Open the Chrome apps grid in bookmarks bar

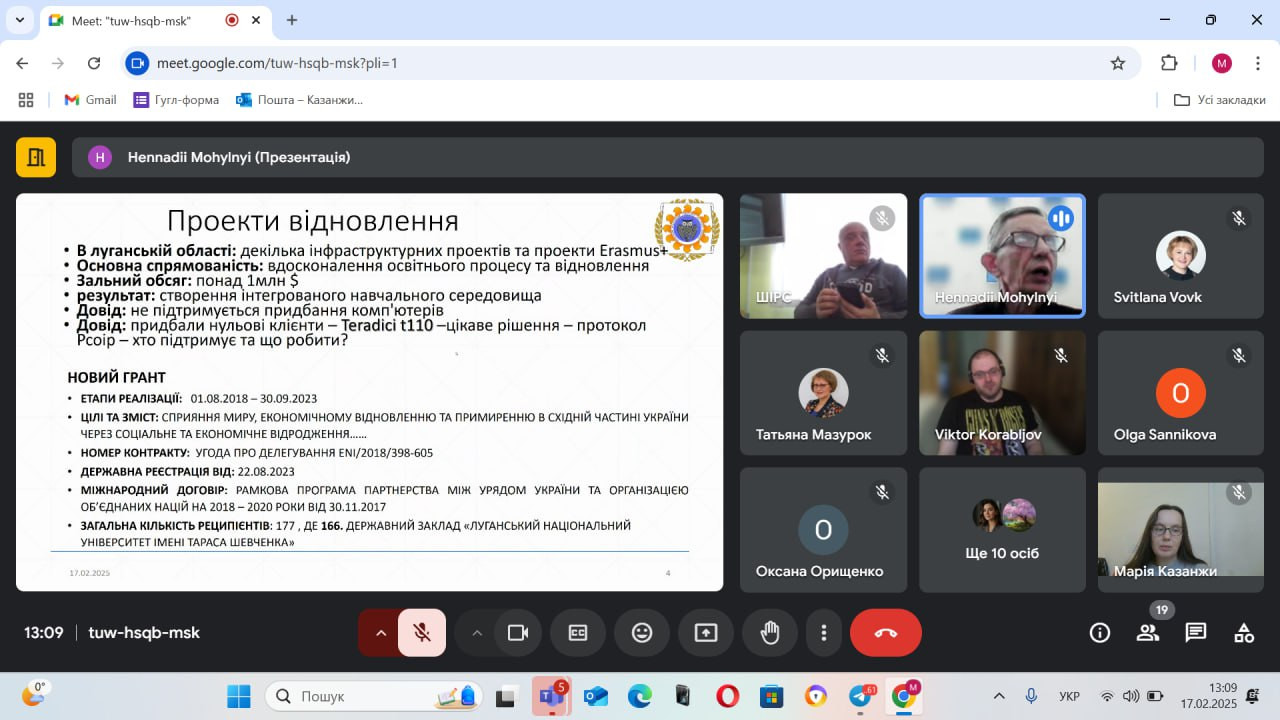[26, 100]
